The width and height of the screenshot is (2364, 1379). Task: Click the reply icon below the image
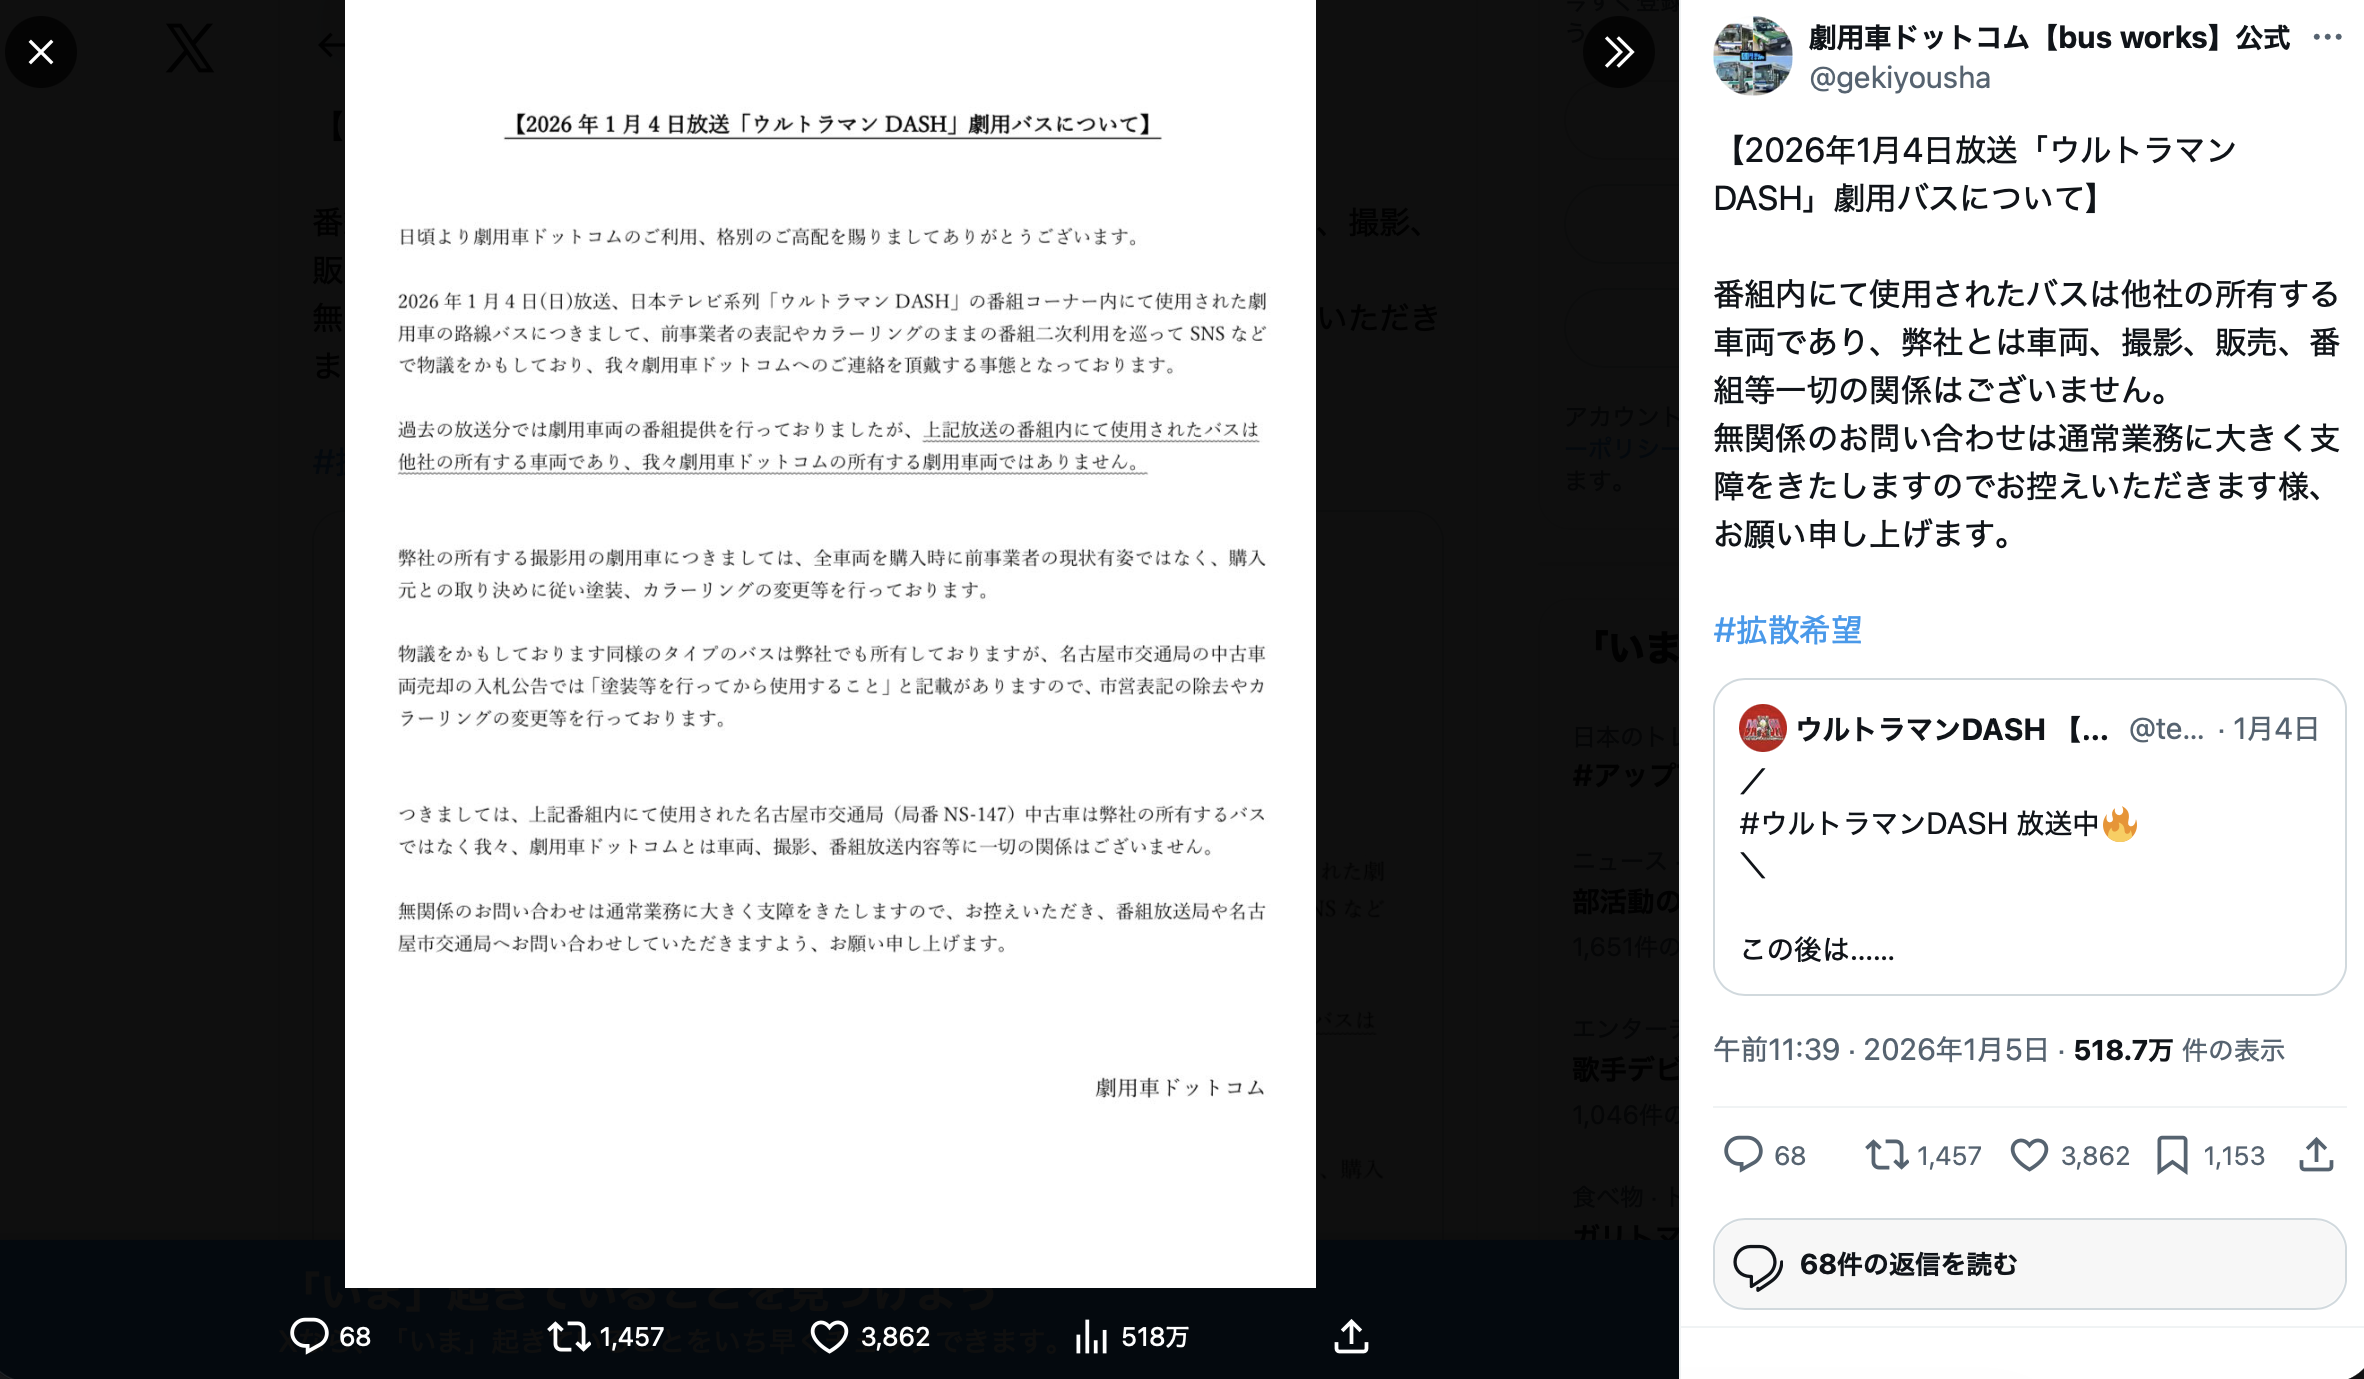309,1336
